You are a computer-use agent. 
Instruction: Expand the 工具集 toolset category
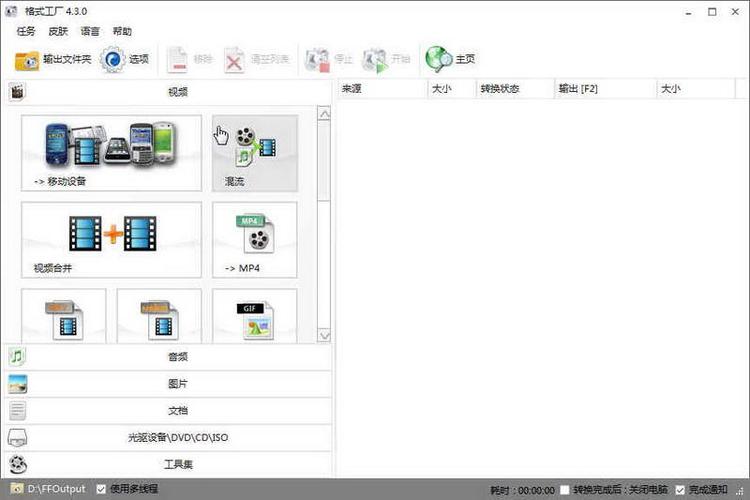168,464
